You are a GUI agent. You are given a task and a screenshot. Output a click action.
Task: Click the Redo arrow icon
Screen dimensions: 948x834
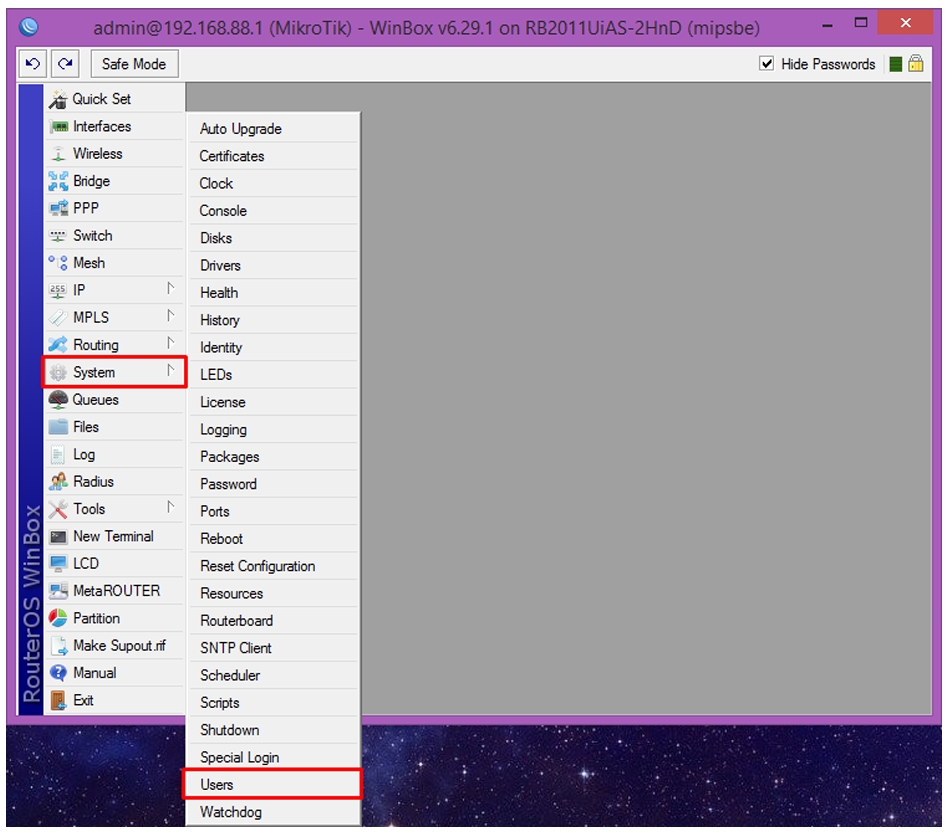tap(65, 64)
